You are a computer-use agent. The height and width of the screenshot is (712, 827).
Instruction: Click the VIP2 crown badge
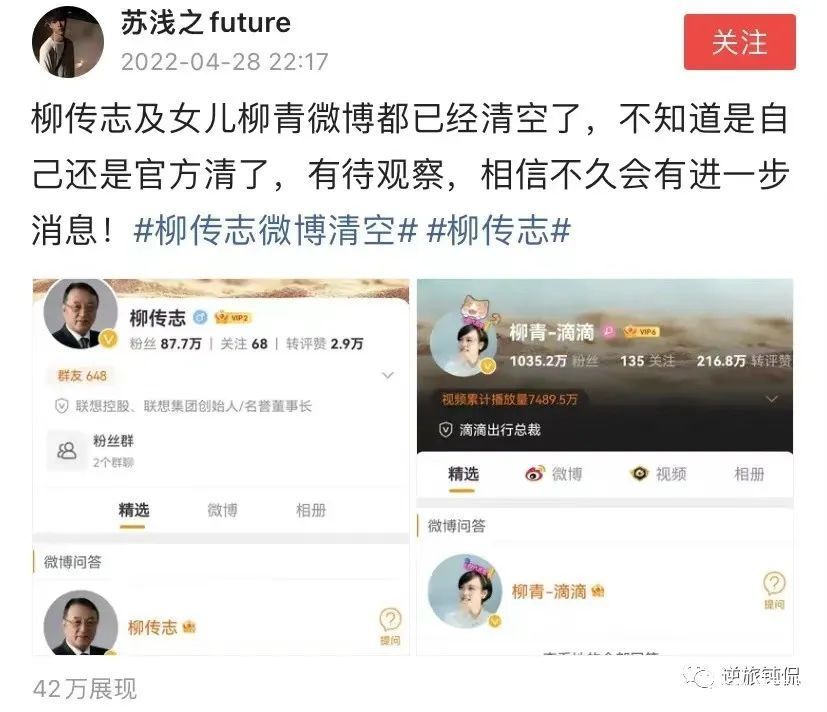[x=233, y=317]
